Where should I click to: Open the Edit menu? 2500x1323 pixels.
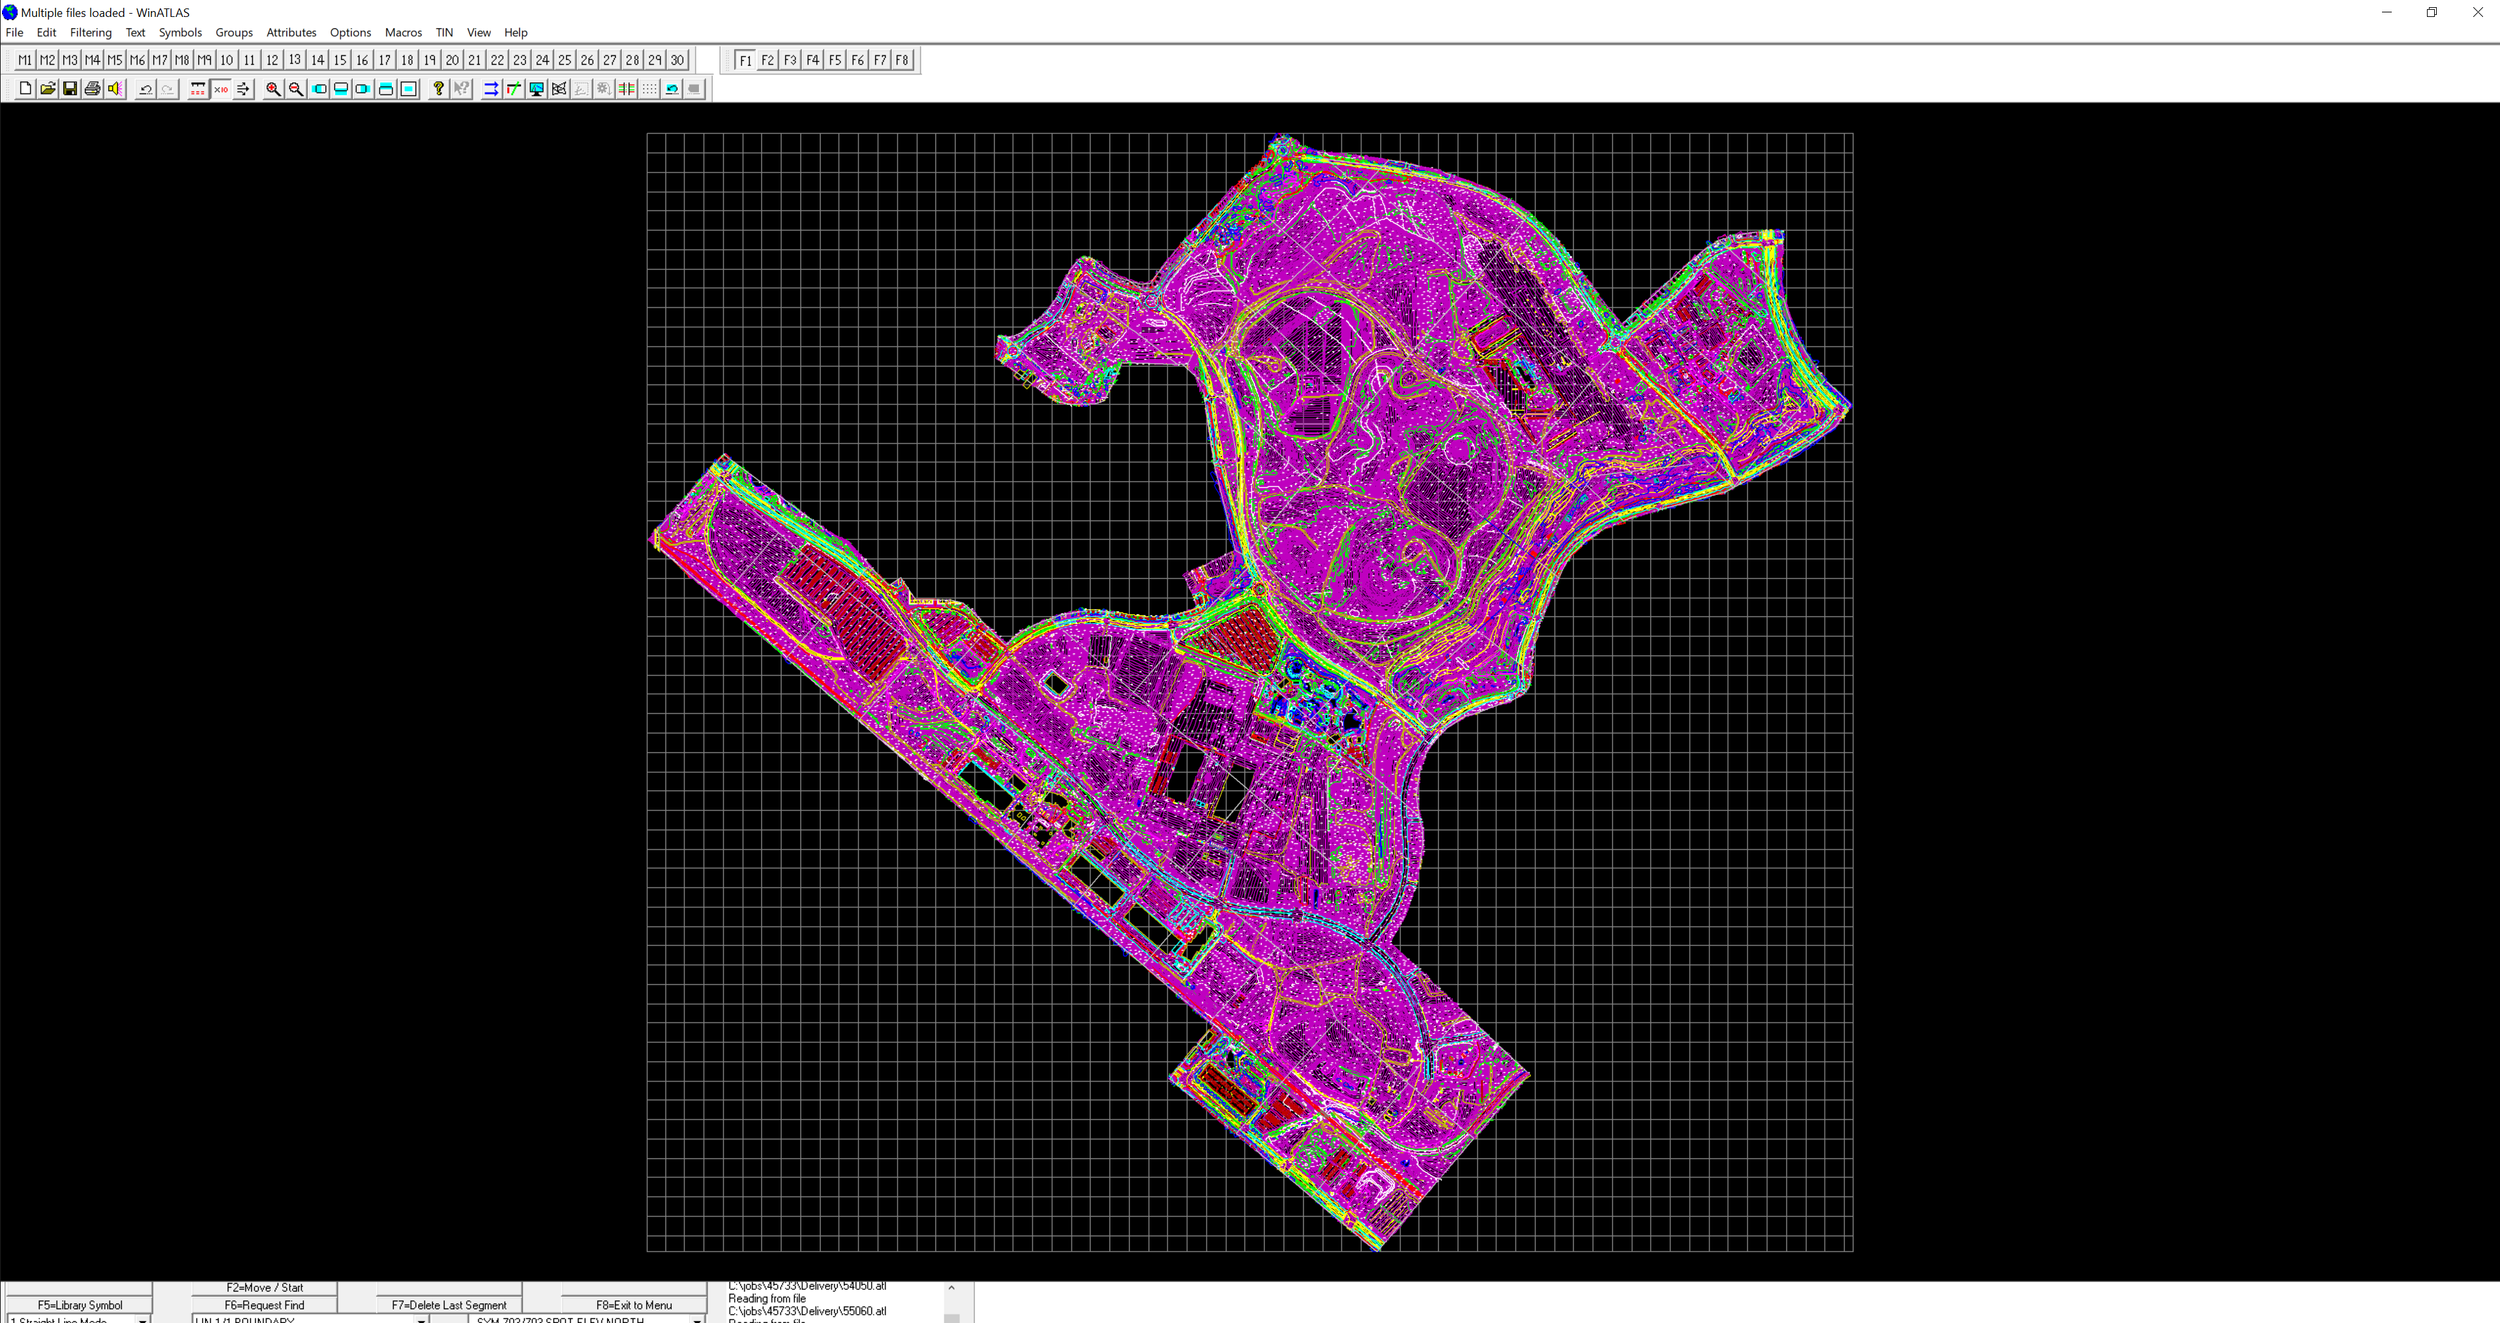click(47, 33)
